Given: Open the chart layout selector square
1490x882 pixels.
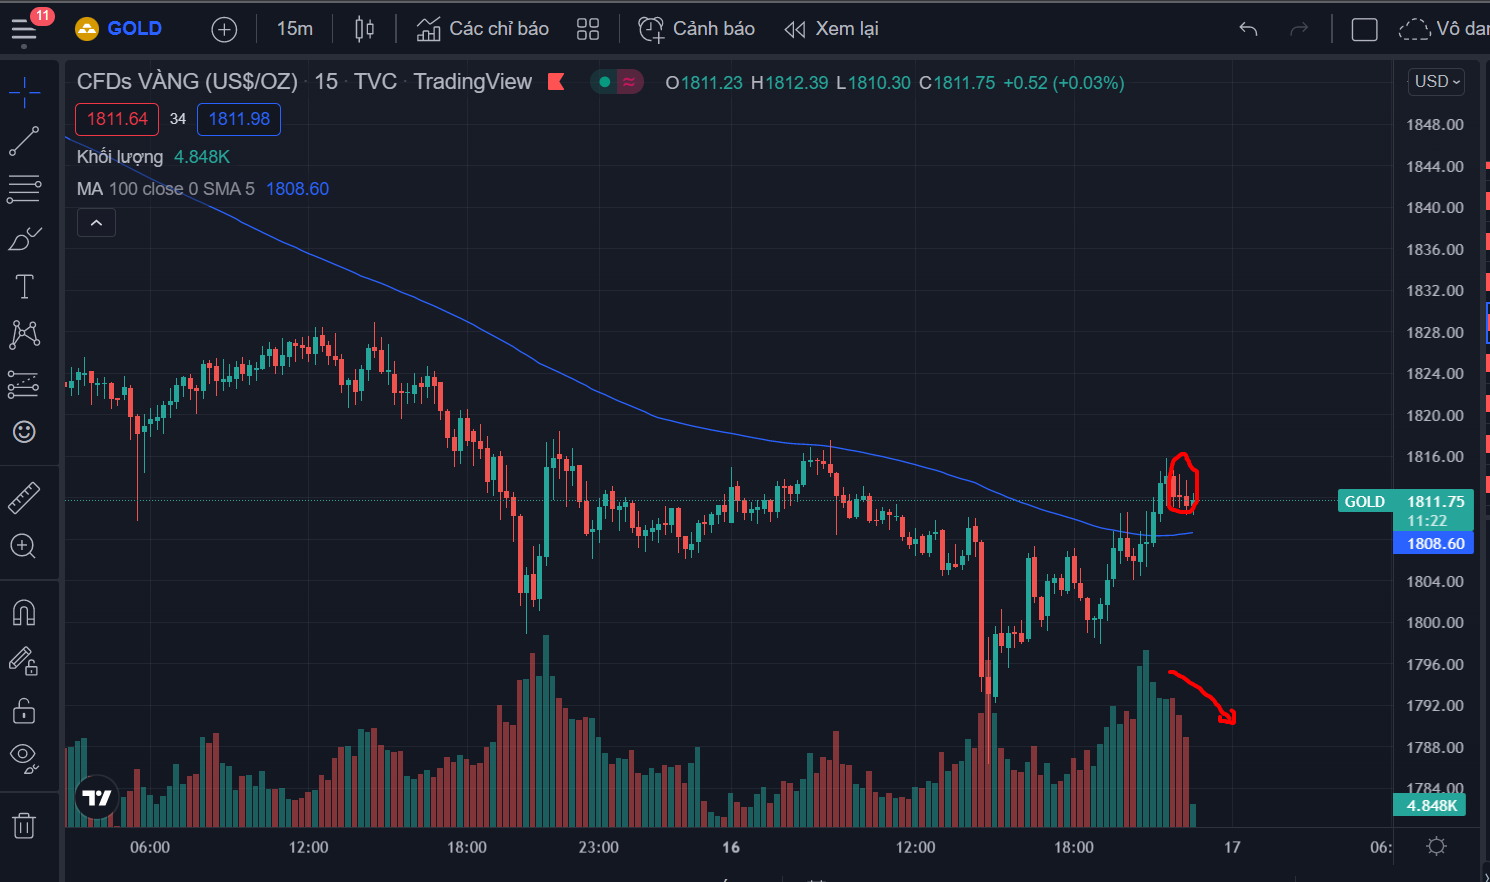Looking at the screenshot, I should click(1364, 30).
